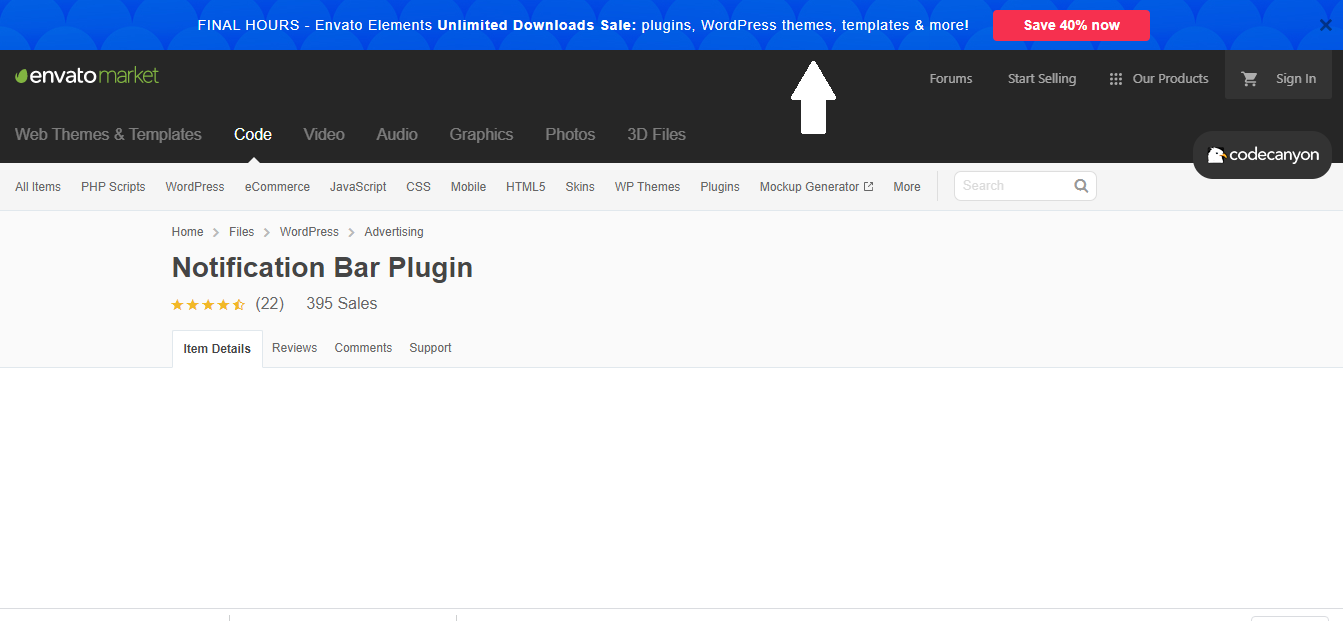This screenshot has height=621, width=1343.
Task: Go to Home breadcrumb
Action: point(187,232)
